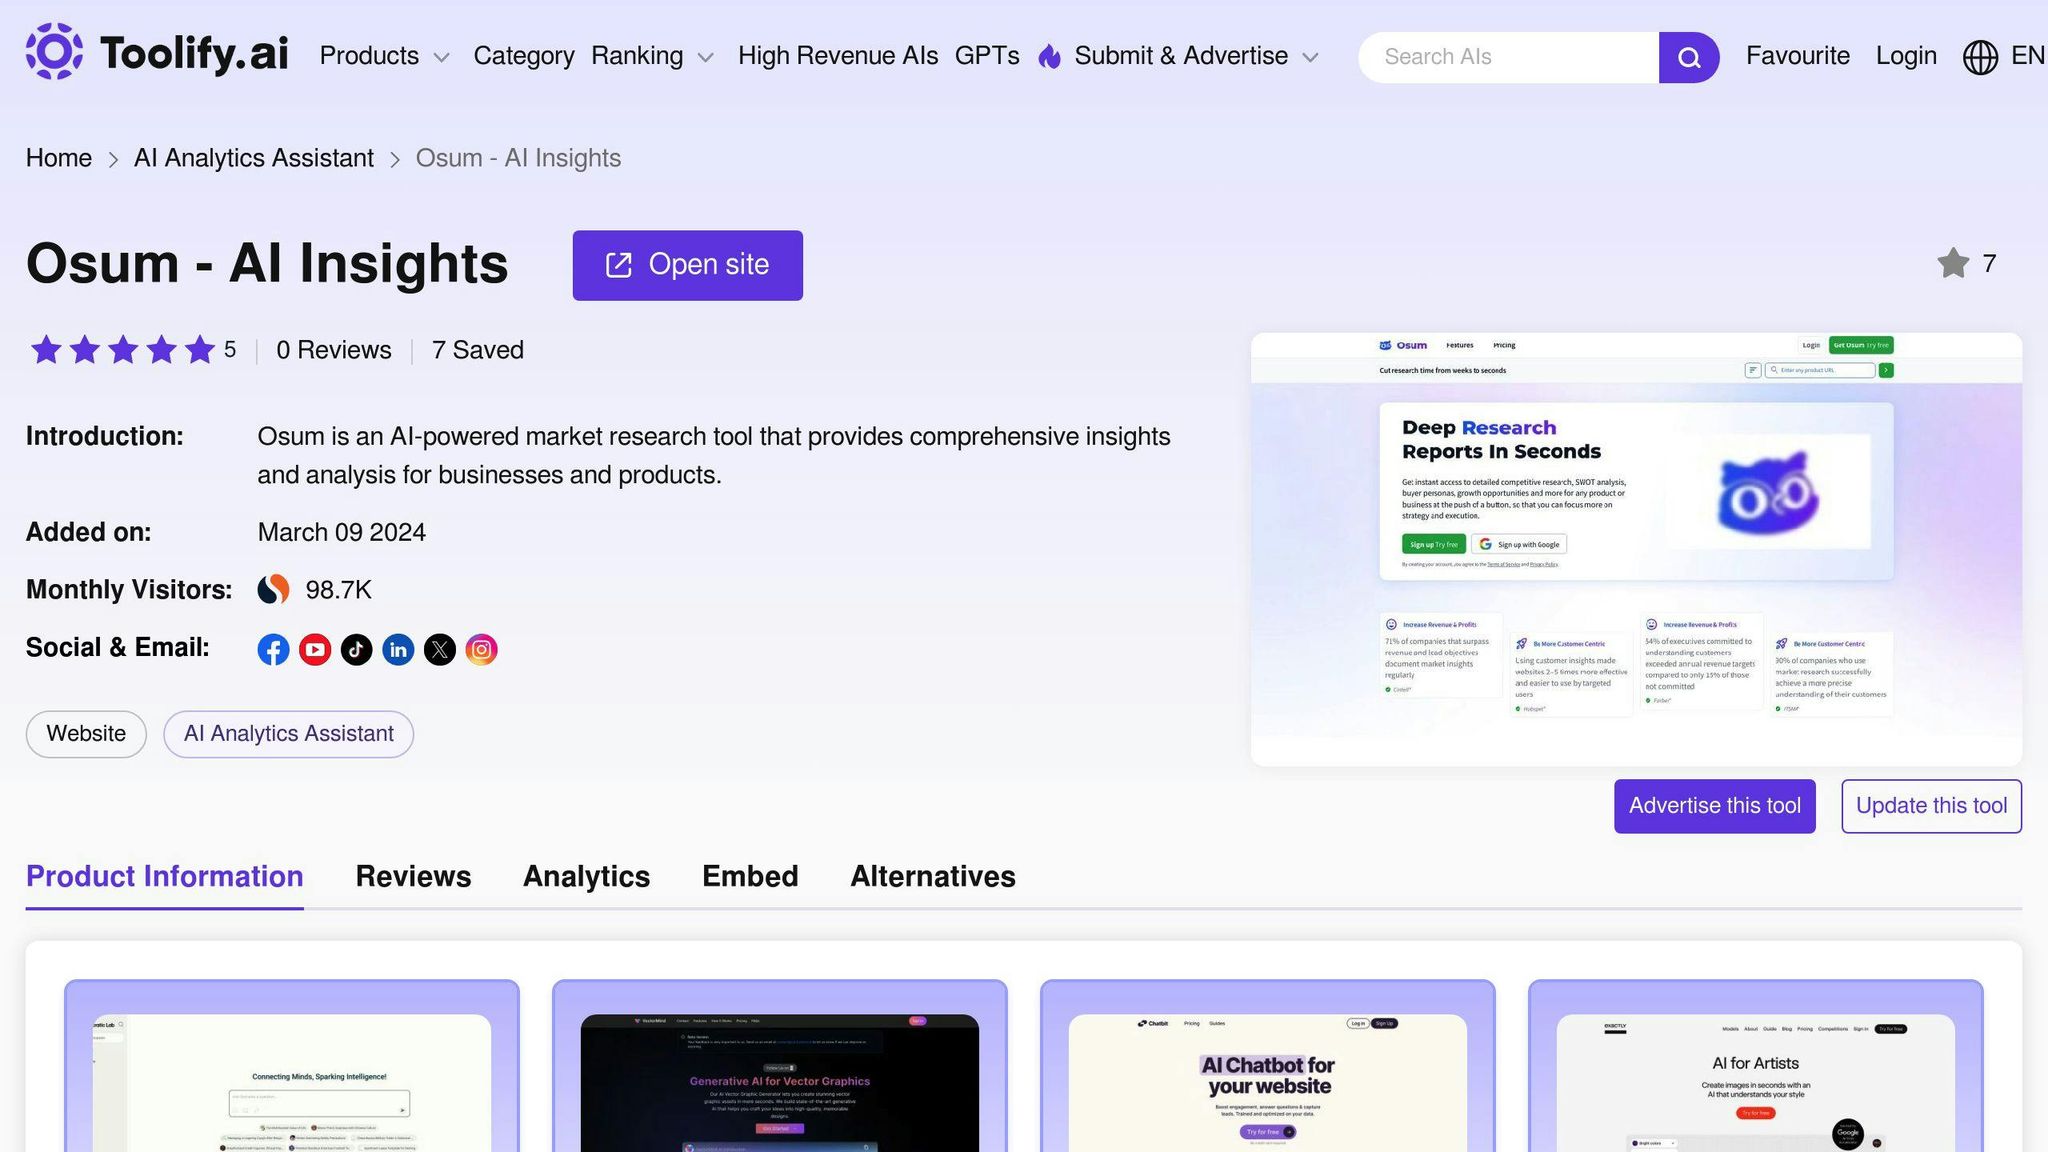
Task: Click the purple search magnifier button
Action: (x=1688, y=57)
